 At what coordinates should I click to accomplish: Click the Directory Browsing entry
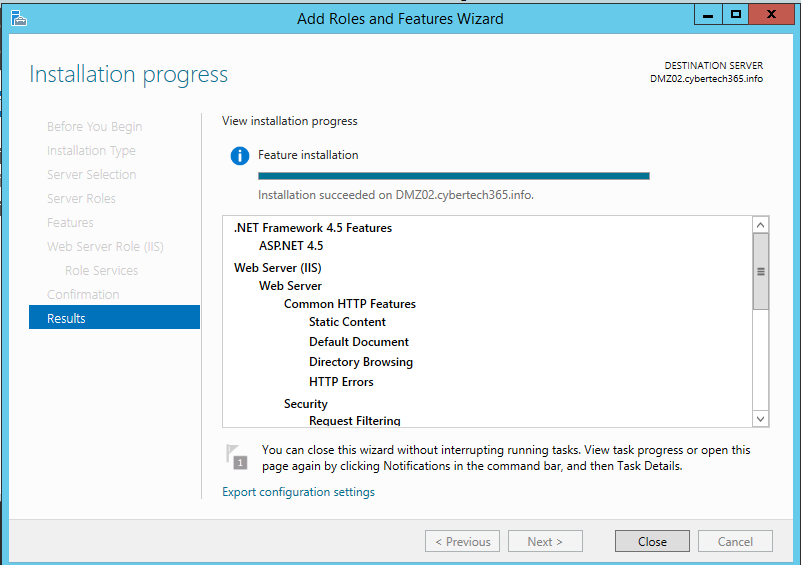pyautogui.click(x=361, y=362)
